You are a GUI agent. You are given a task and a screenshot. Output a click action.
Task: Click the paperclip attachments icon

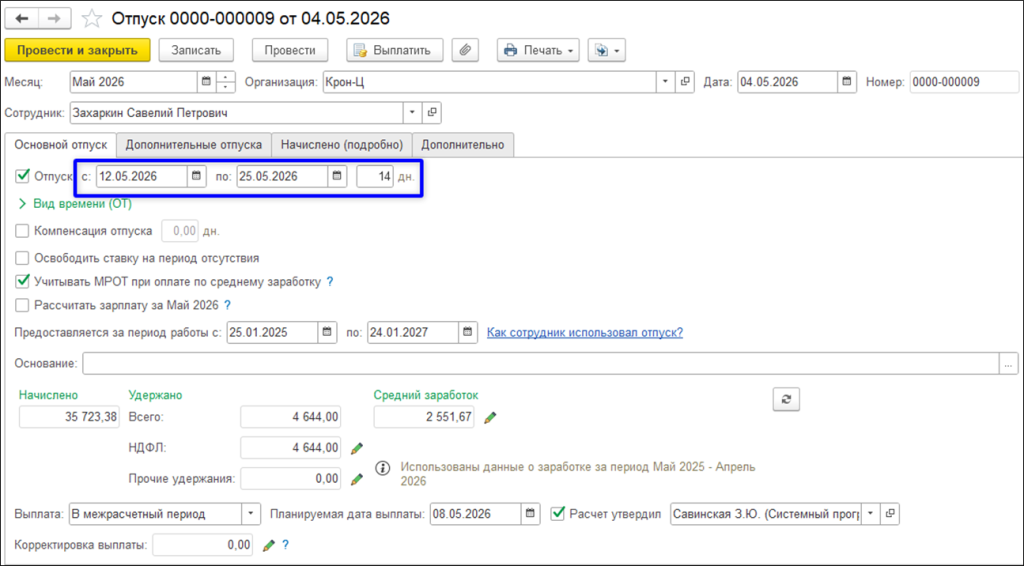coord(465,50)
